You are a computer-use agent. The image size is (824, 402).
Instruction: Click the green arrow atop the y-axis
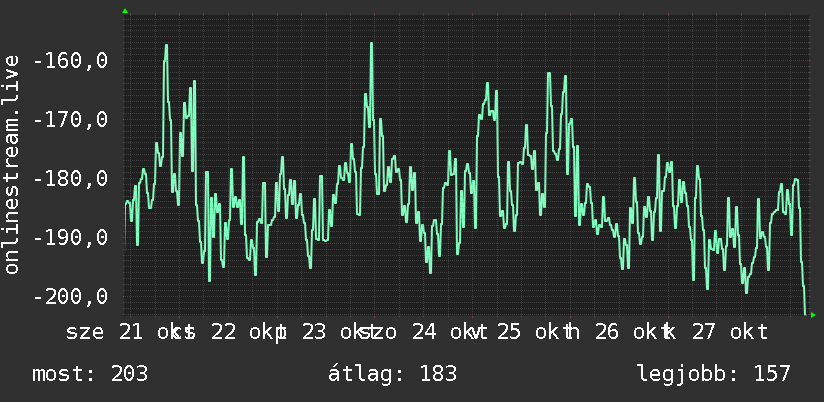tap(125, 11)
